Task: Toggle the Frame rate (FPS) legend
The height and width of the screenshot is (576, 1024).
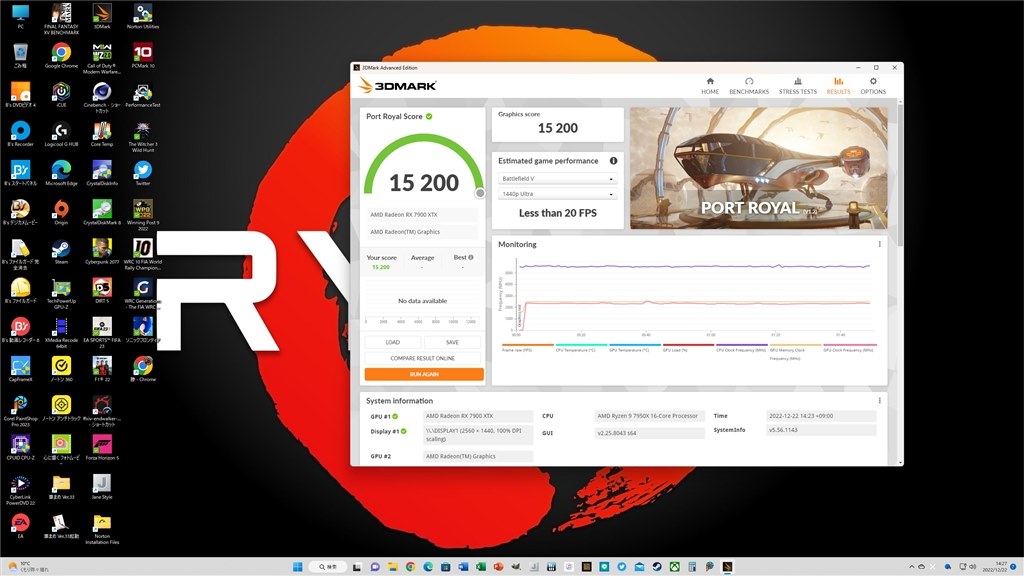Action: tap(528, 347)
